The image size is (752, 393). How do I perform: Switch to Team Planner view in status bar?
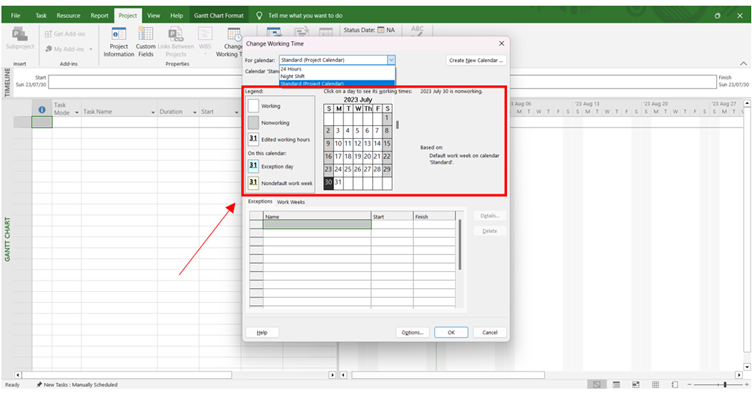(635, 384)
